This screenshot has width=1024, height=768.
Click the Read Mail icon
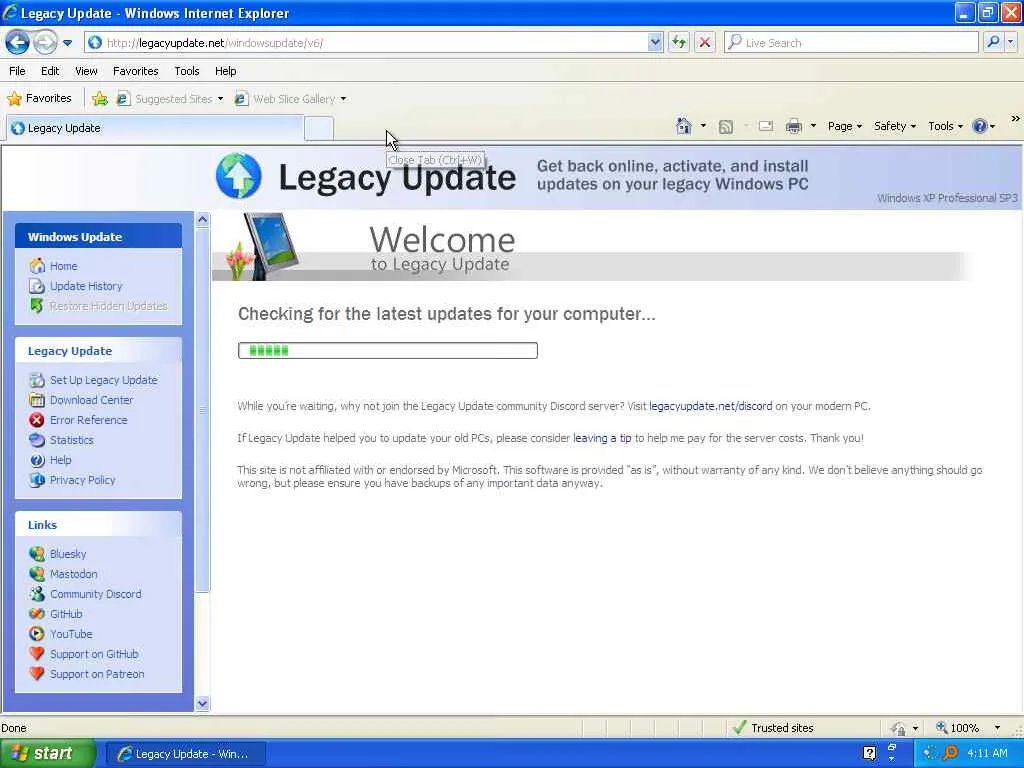point(766,126)
